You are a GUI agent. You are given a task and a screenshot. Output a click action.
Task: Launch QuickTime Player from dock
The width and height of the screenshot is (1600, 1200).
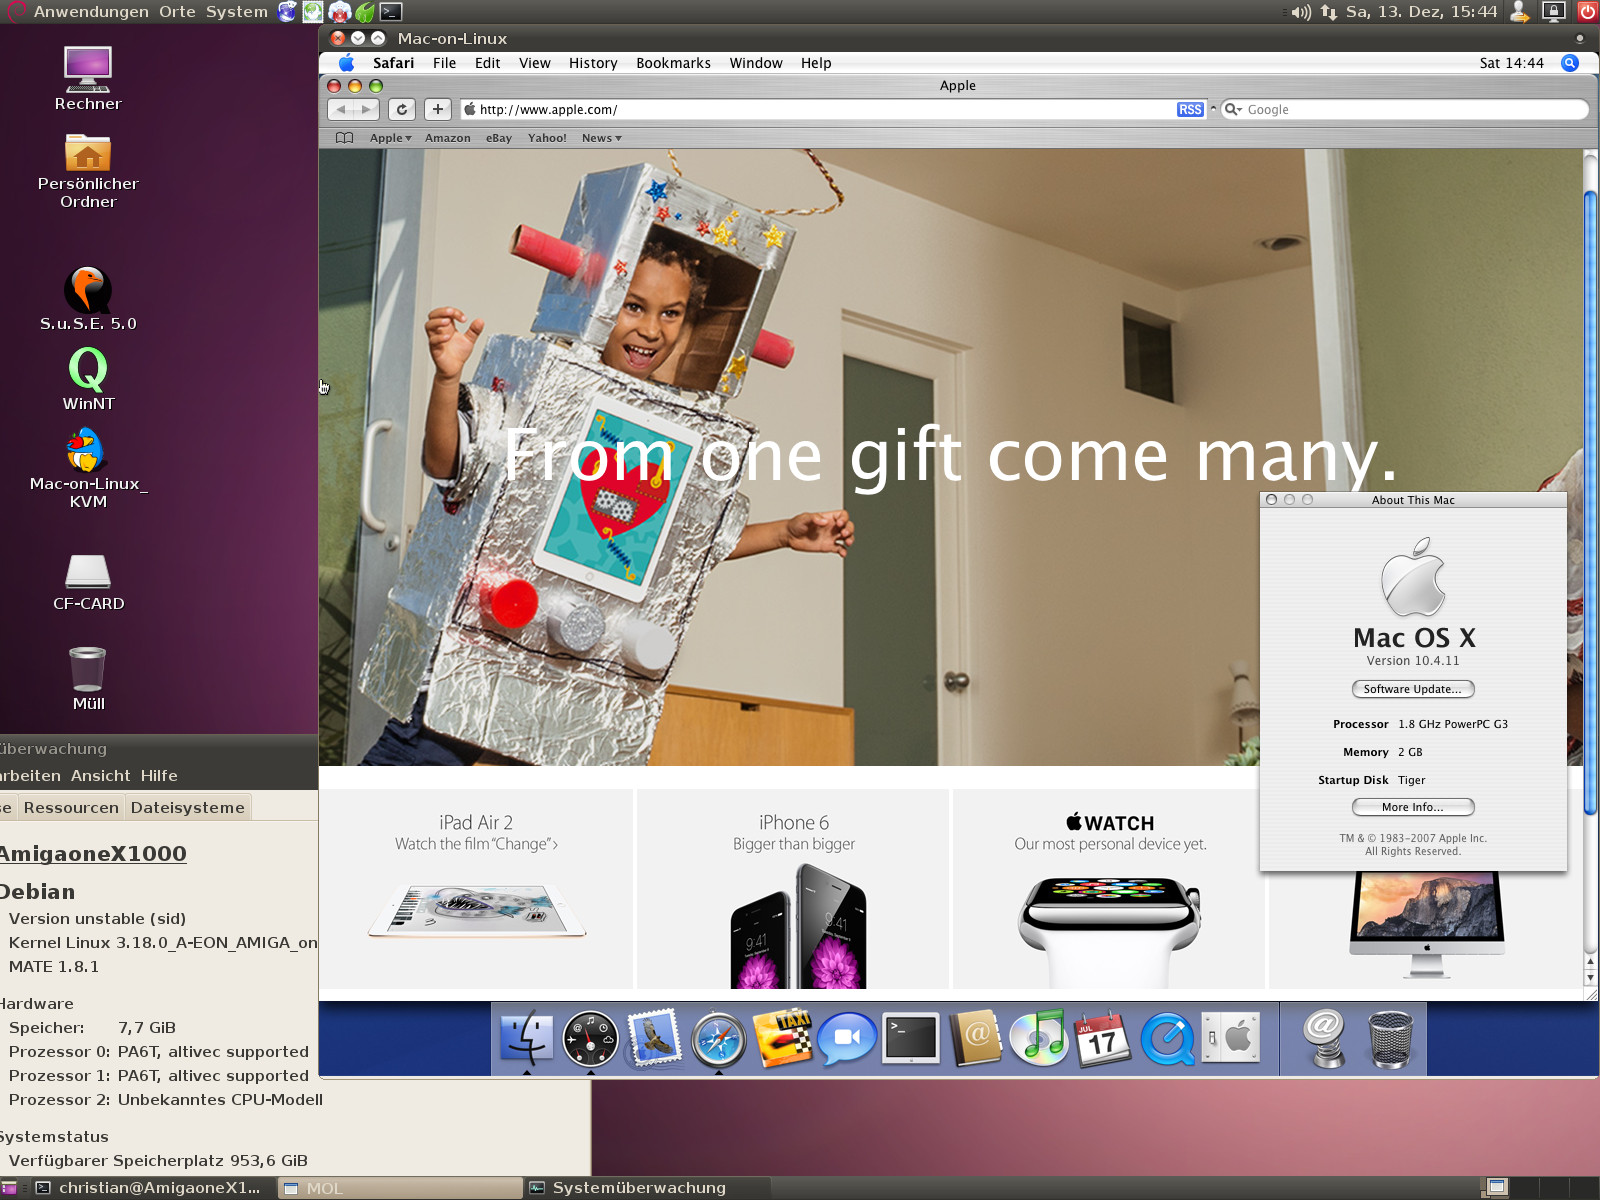click(1166, 1038)
